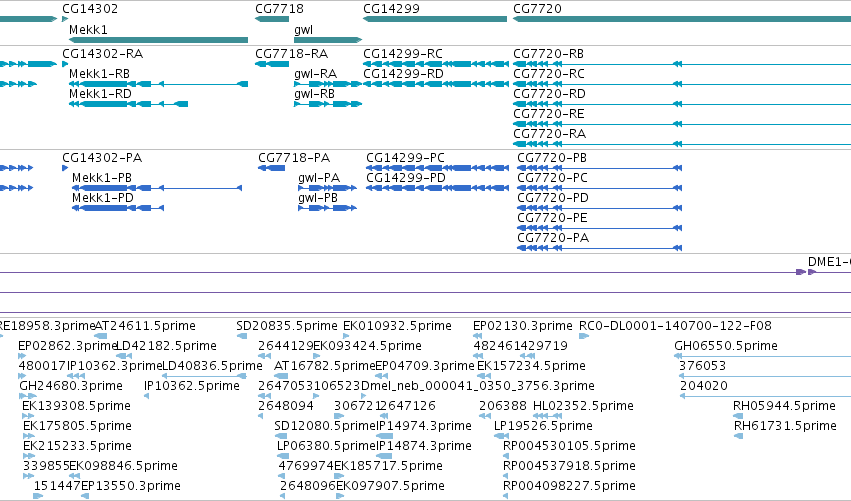851x501 pixels.
Task: Open EST SD12080.5prime
Action: [325, 427]
